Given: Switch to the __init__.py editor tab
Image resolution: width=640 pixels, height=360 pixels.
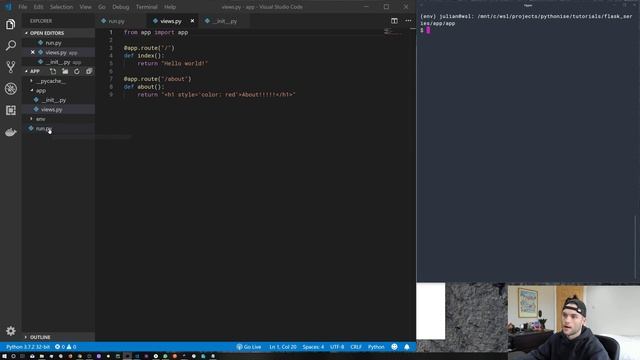Looking at the screenshot, I should click(224, 21).
